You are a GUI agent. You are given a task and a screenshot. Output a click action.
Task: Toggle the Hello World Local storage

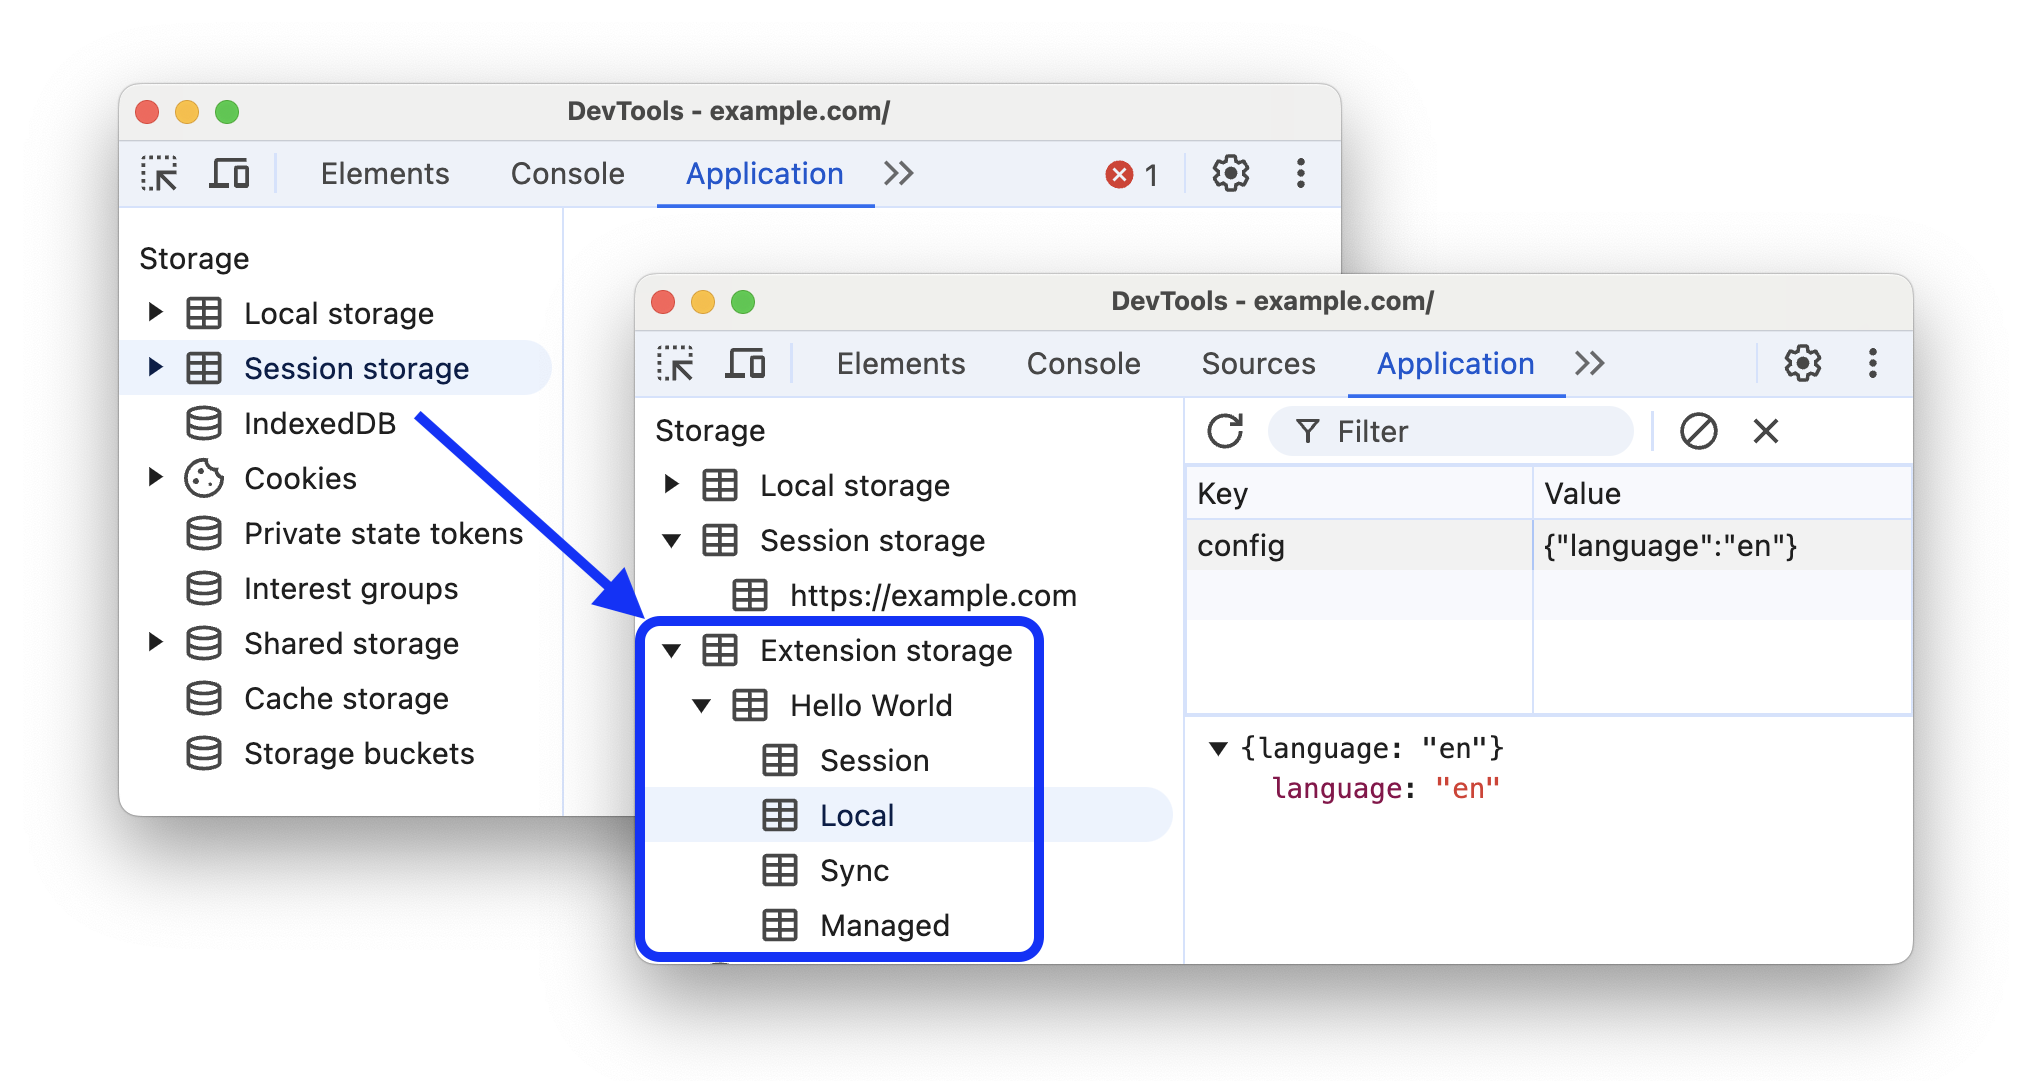click(853, 813)
